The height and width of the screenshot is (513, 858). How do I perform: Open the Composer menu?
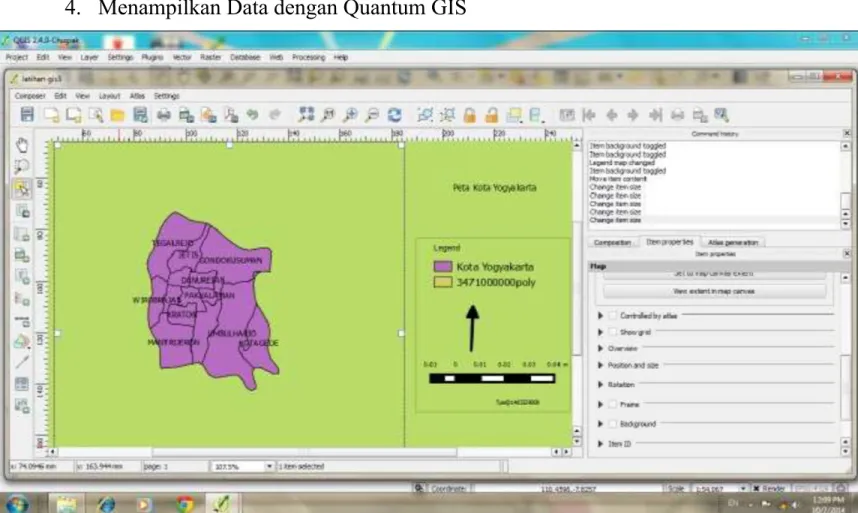coord(30,96)
